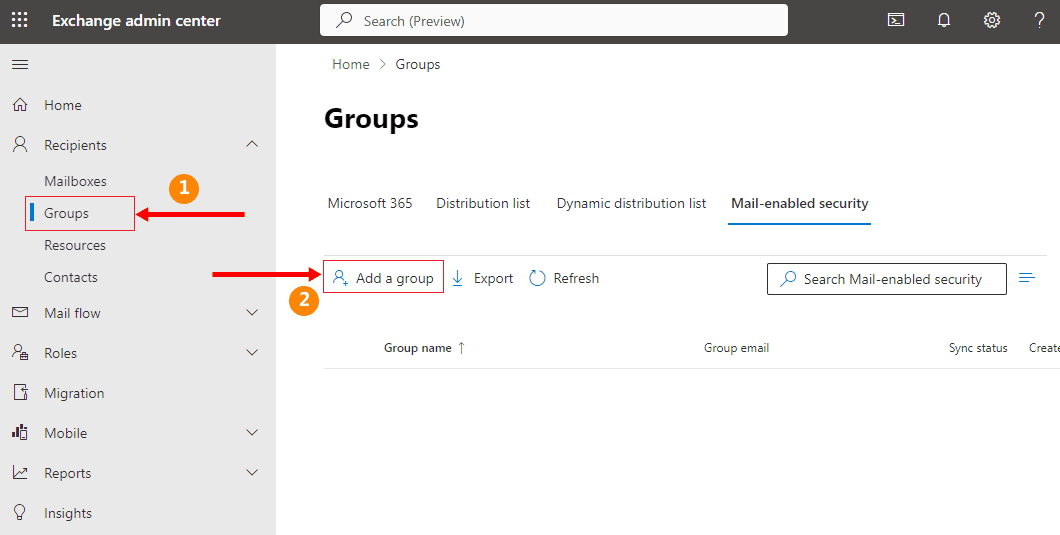Expand the Roles navigation section
The width and height of the screenshot is (1060, 535).
[x=252, y=353]
